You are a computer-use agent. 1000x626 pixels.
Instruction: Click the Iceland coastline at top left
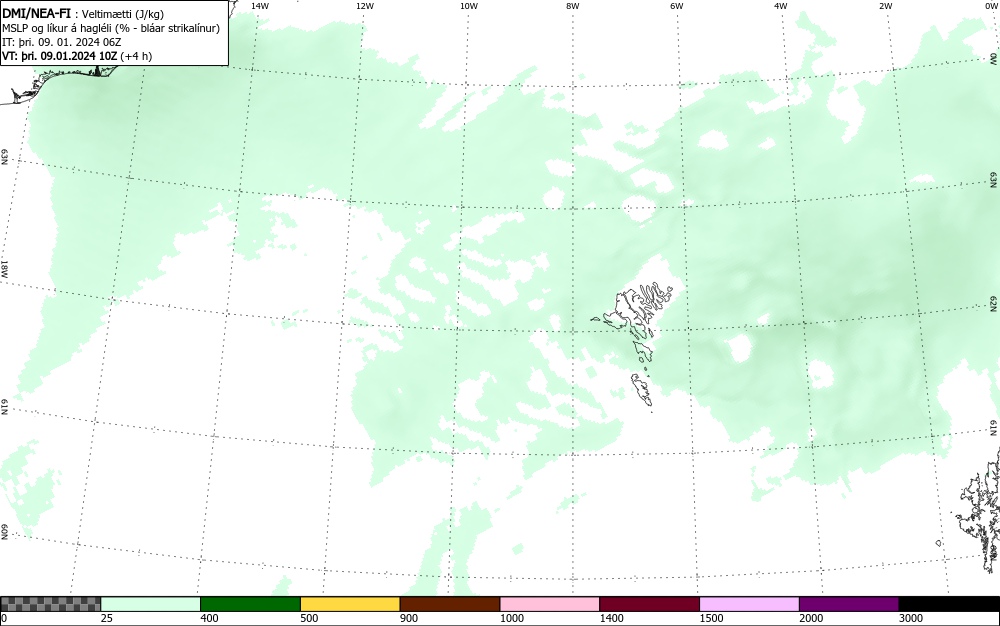tap(57, 83)
